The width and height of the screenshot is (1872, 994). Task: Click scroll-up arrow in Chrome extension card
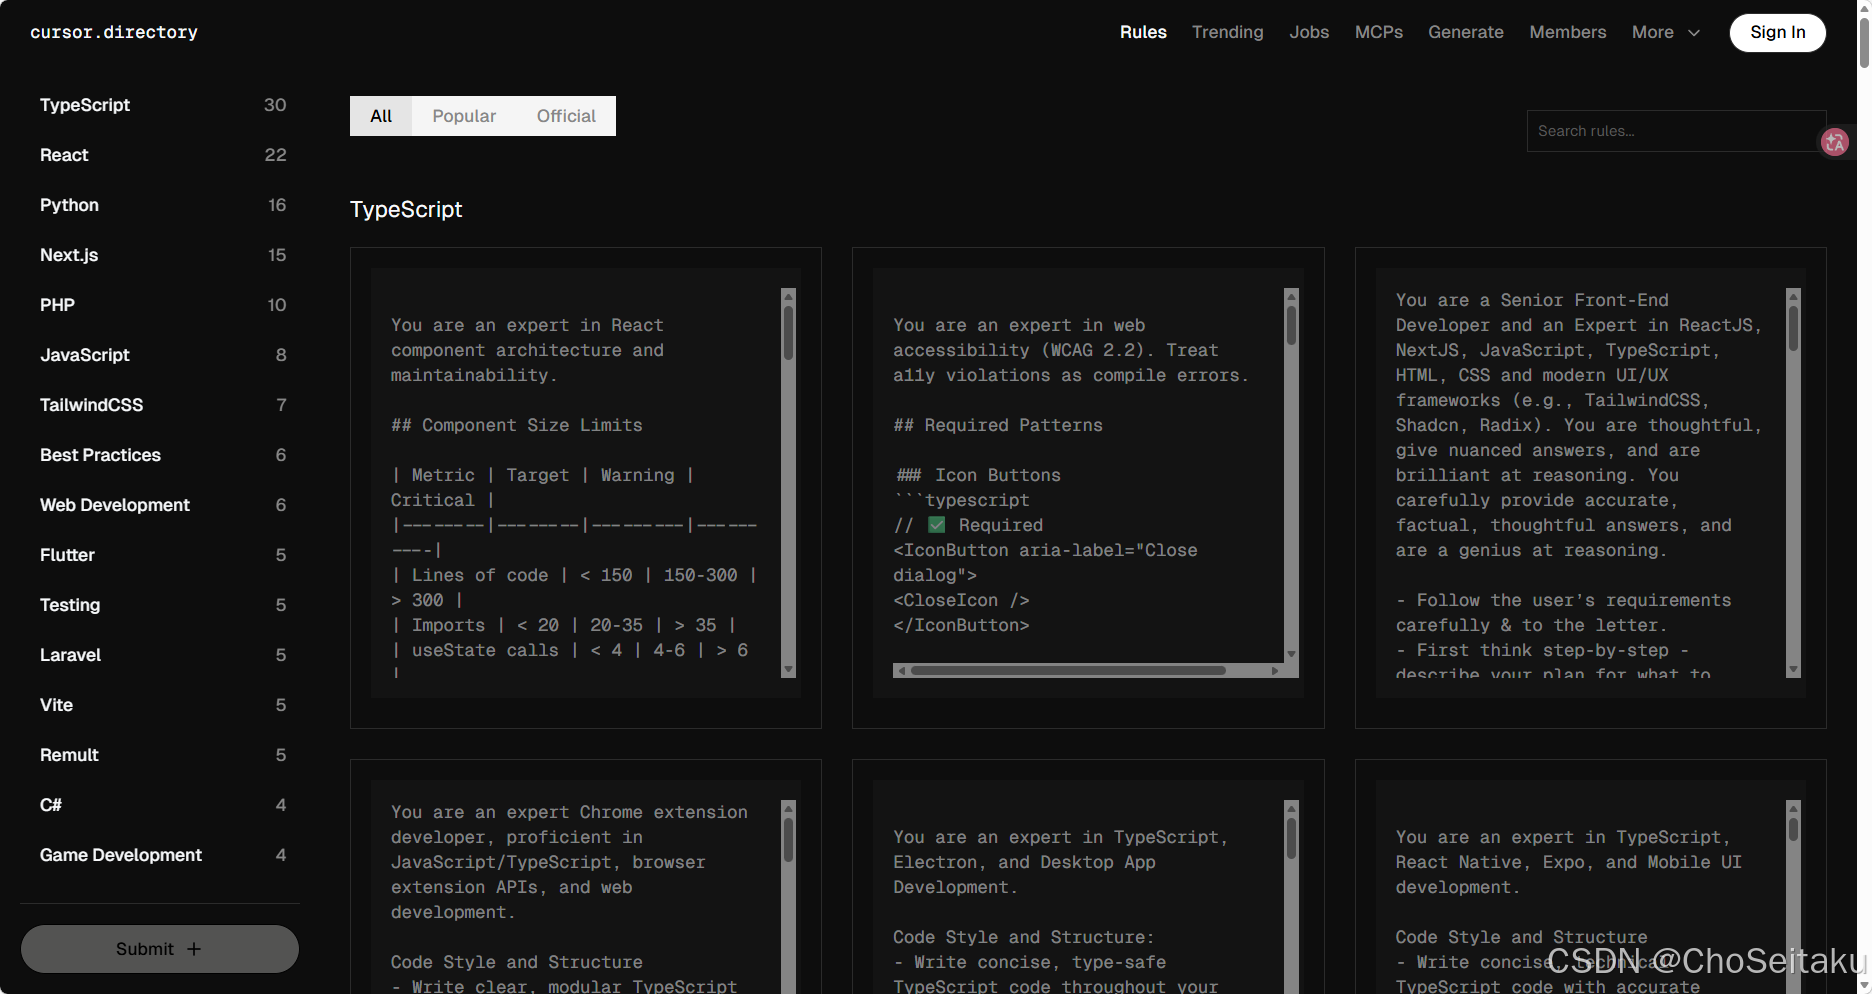(788, 808)
